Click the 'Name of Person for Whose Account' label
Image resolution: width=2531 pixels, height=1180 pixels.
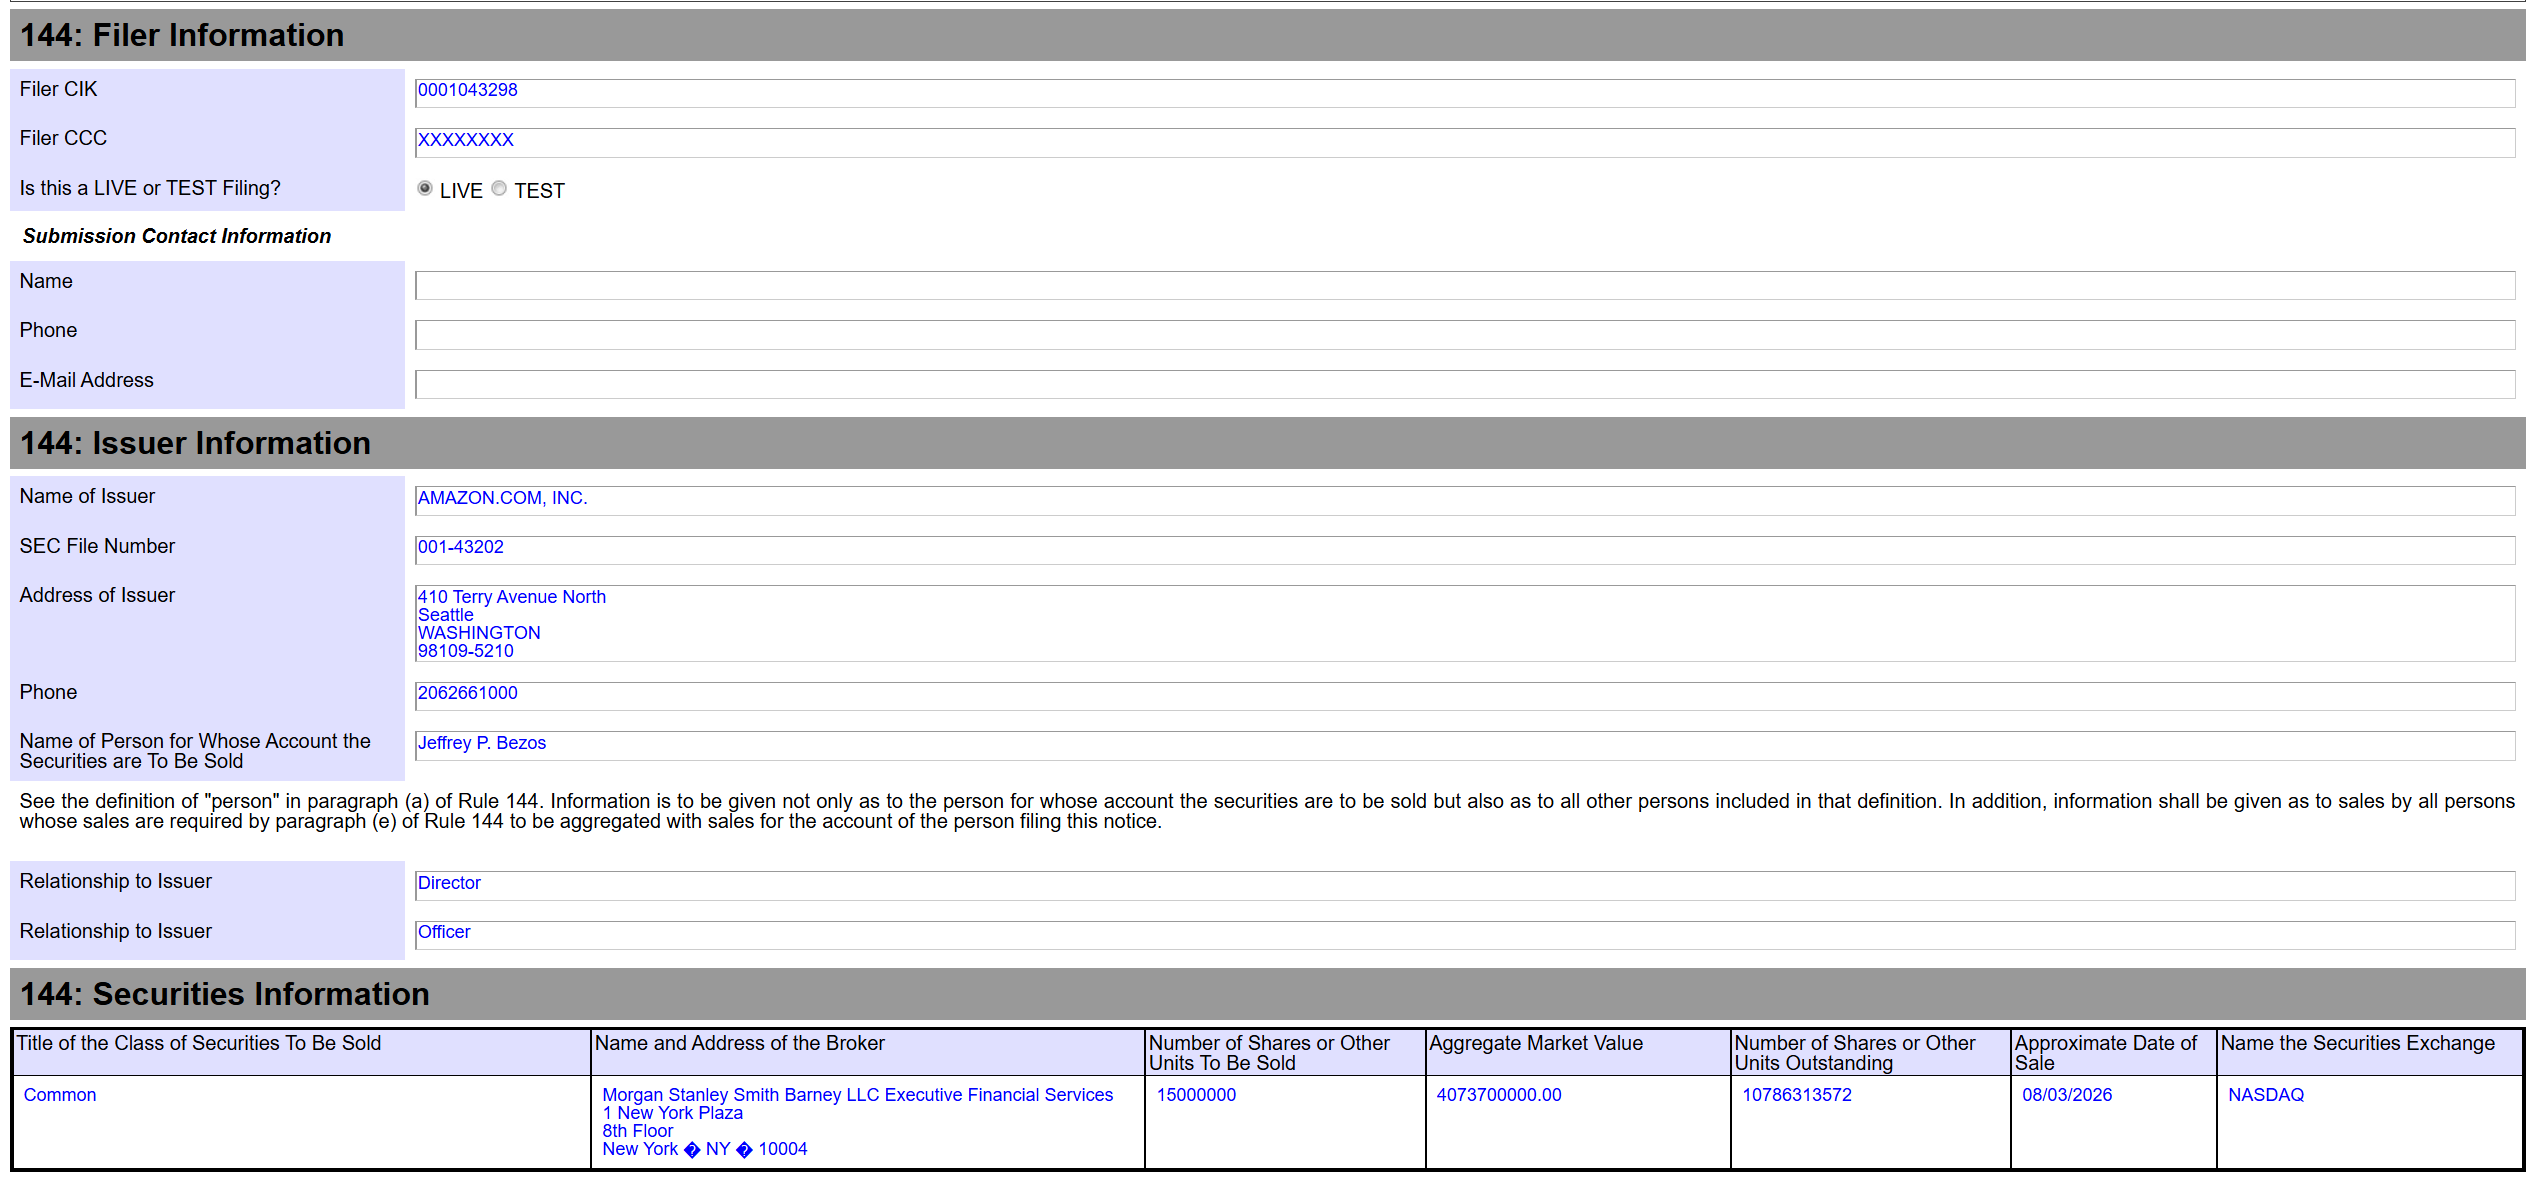[195, 751]
